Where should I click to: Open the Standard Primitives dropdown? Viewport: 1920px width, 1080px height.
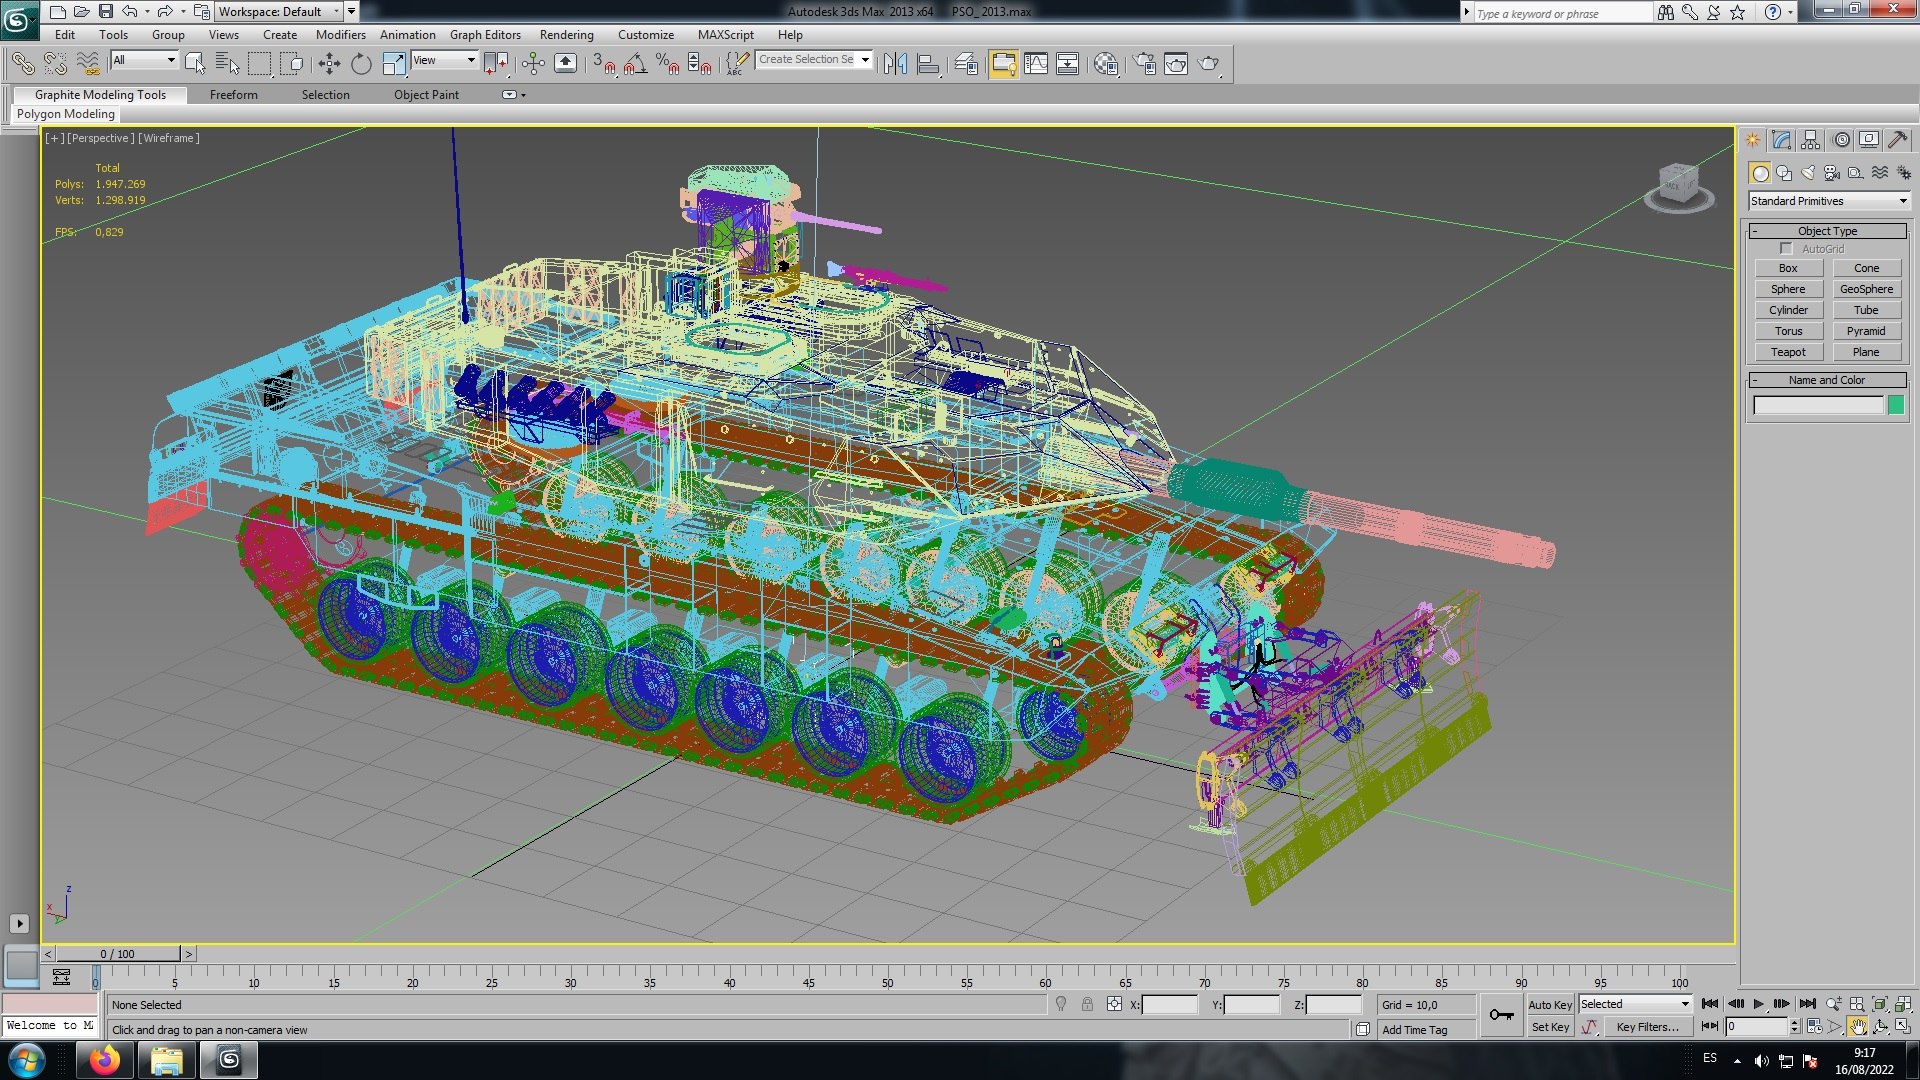[x=1827, y=201]
